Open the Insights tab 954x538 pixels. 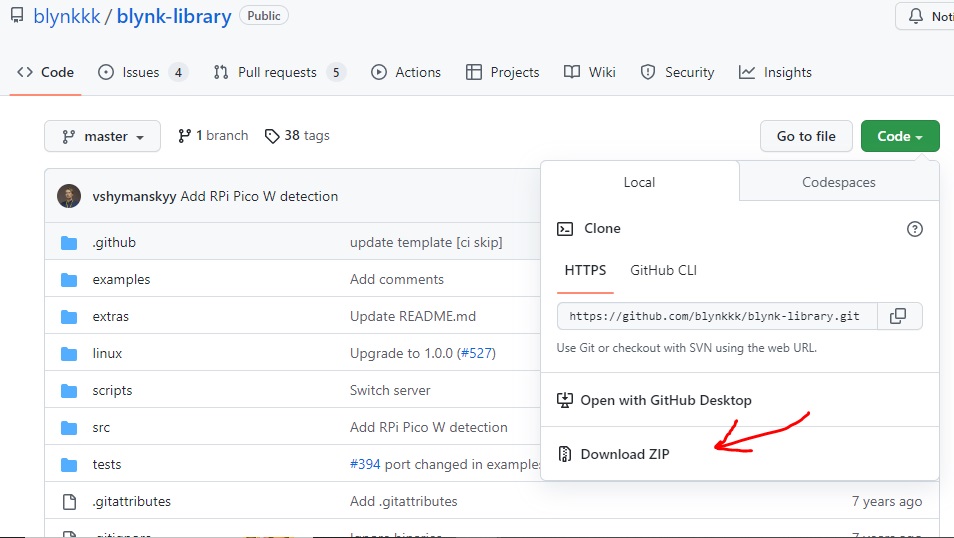775,72
